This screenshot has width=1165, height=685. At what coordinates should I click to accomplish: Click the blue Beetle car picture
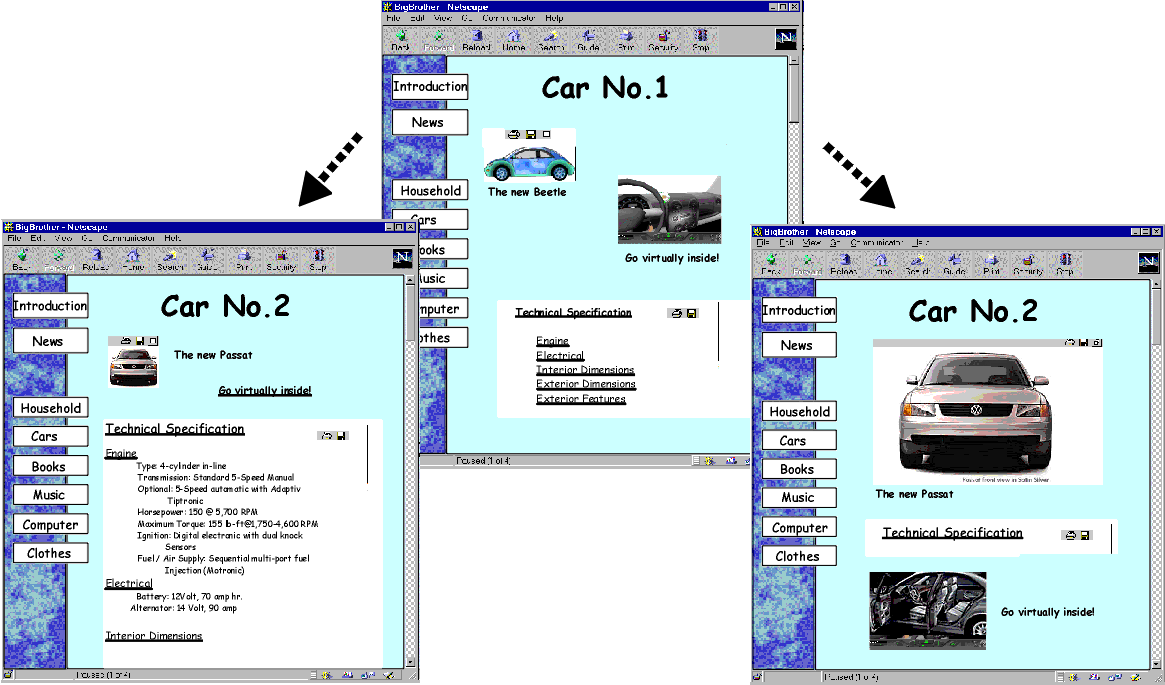[x=529, y=161]
